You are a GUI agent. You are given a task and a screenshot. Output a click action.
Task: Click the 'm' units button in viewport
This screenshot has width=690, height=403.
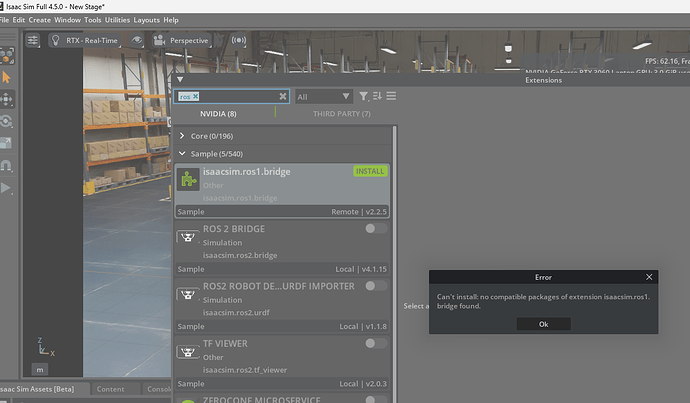tap(40, 370)
